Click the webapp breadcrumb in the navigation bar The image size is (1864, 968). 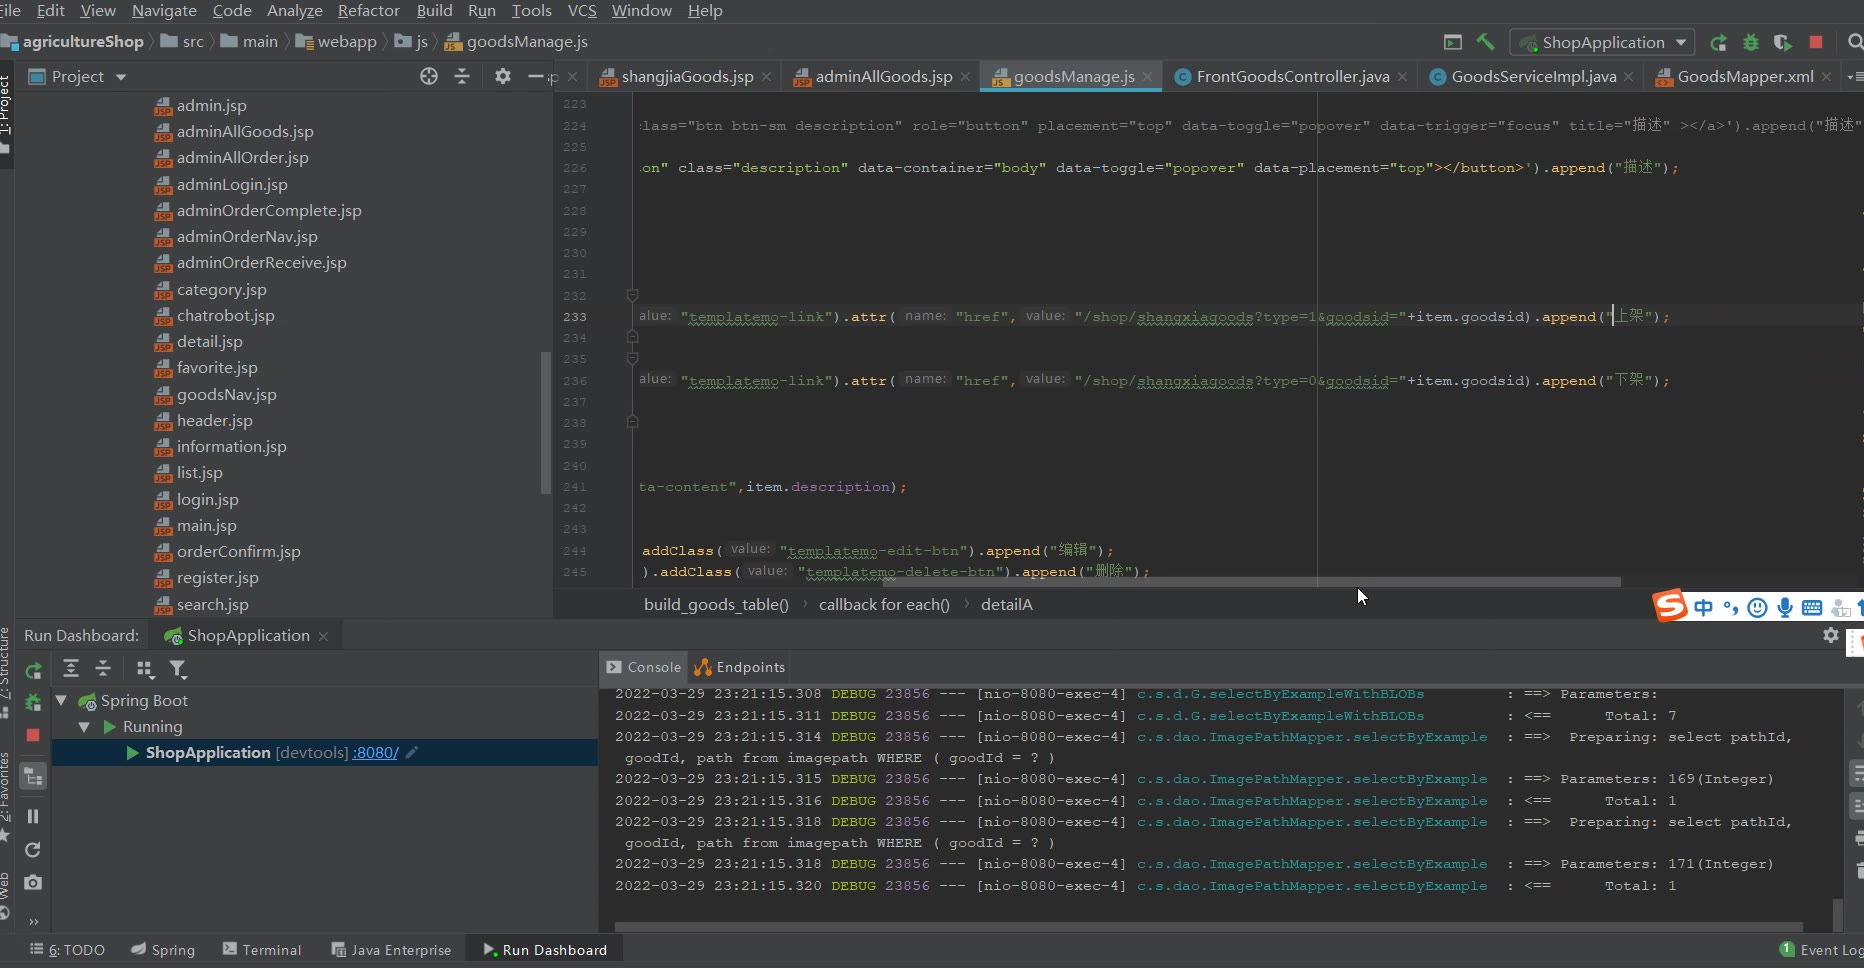(336, 41)
